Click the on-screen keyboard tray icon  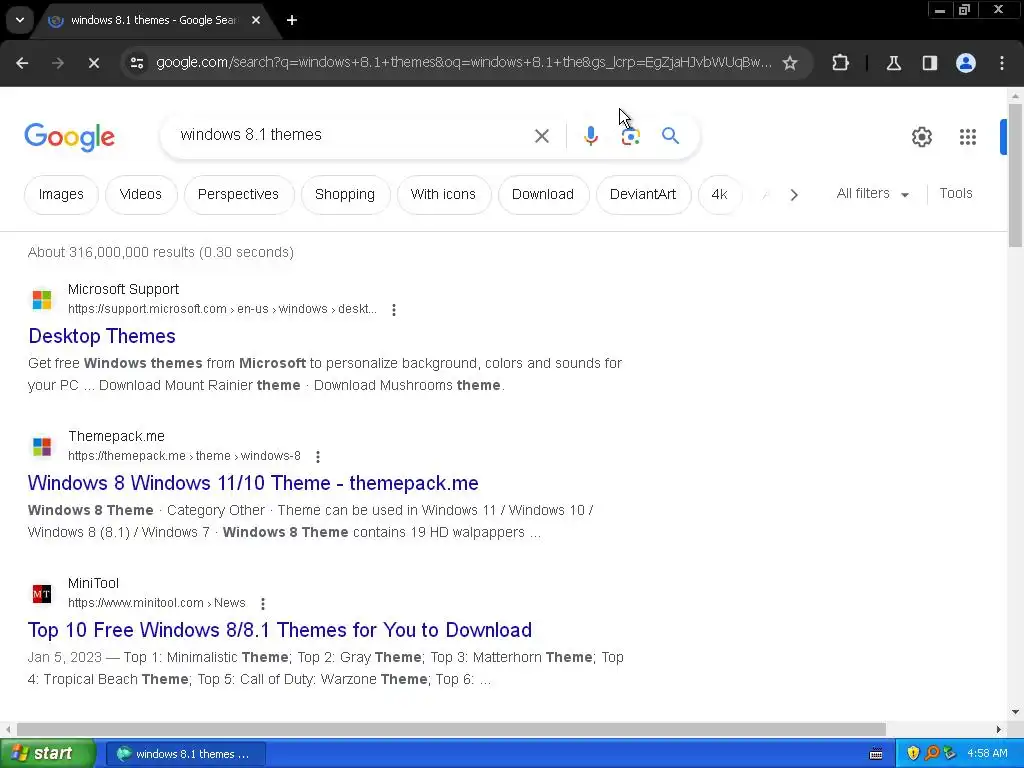(x=876, y=754)
